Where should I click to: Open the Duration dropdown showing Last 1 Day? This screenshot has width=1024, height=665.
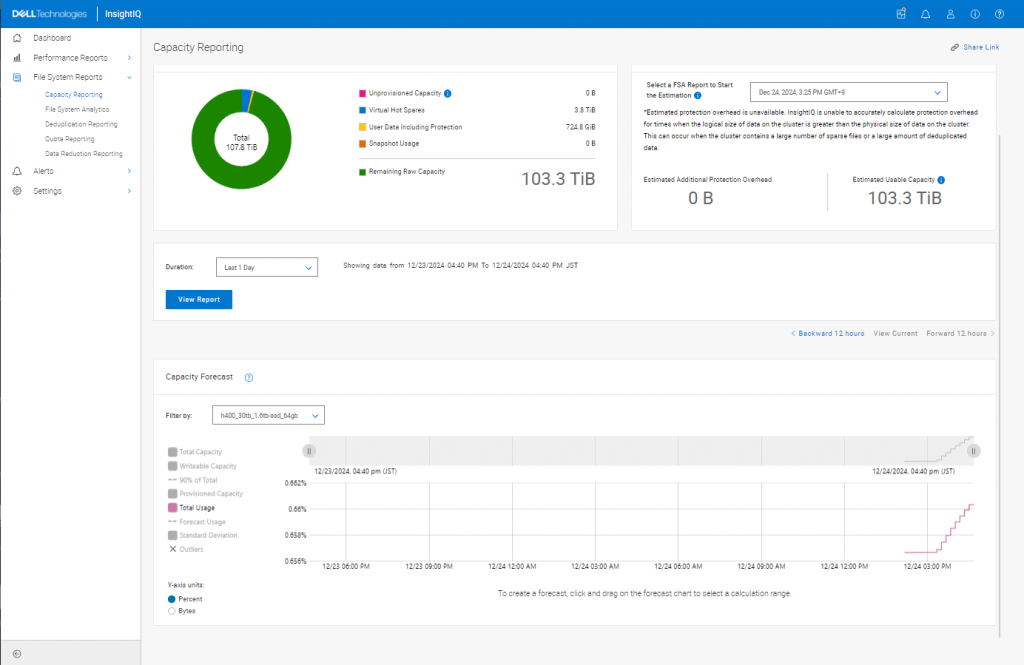pyautogui.click(x=266, y=267)
